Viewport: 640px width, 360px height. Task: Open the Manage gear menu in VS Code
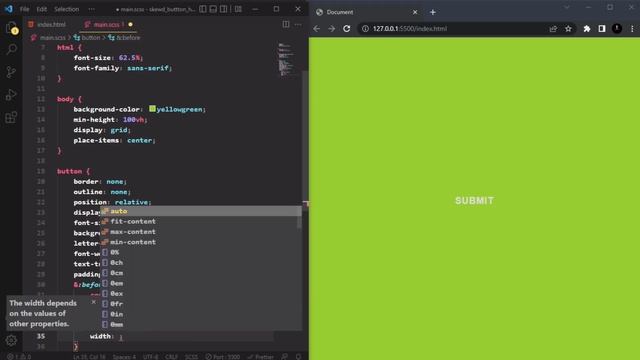(11, 340)
